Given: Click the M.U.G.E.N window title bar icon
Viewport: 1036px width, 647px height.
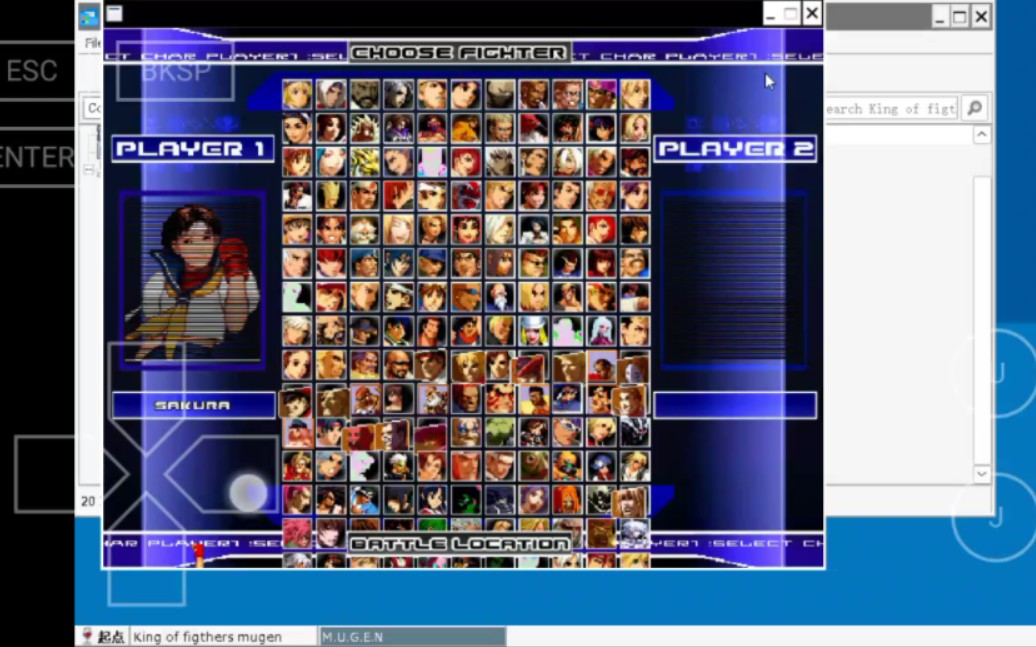Looking at the screenshot, I should pyautogui.click(x=114, y=13).
